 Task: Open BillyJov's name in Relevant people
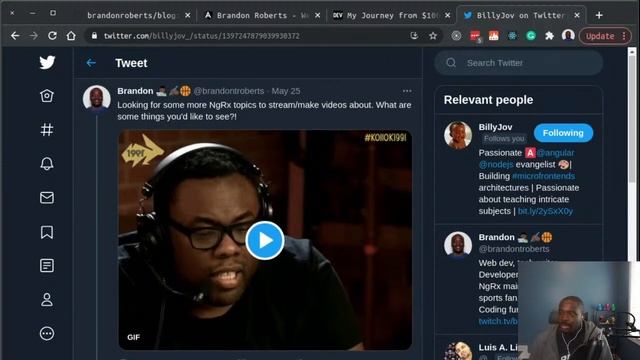point(495,127)
